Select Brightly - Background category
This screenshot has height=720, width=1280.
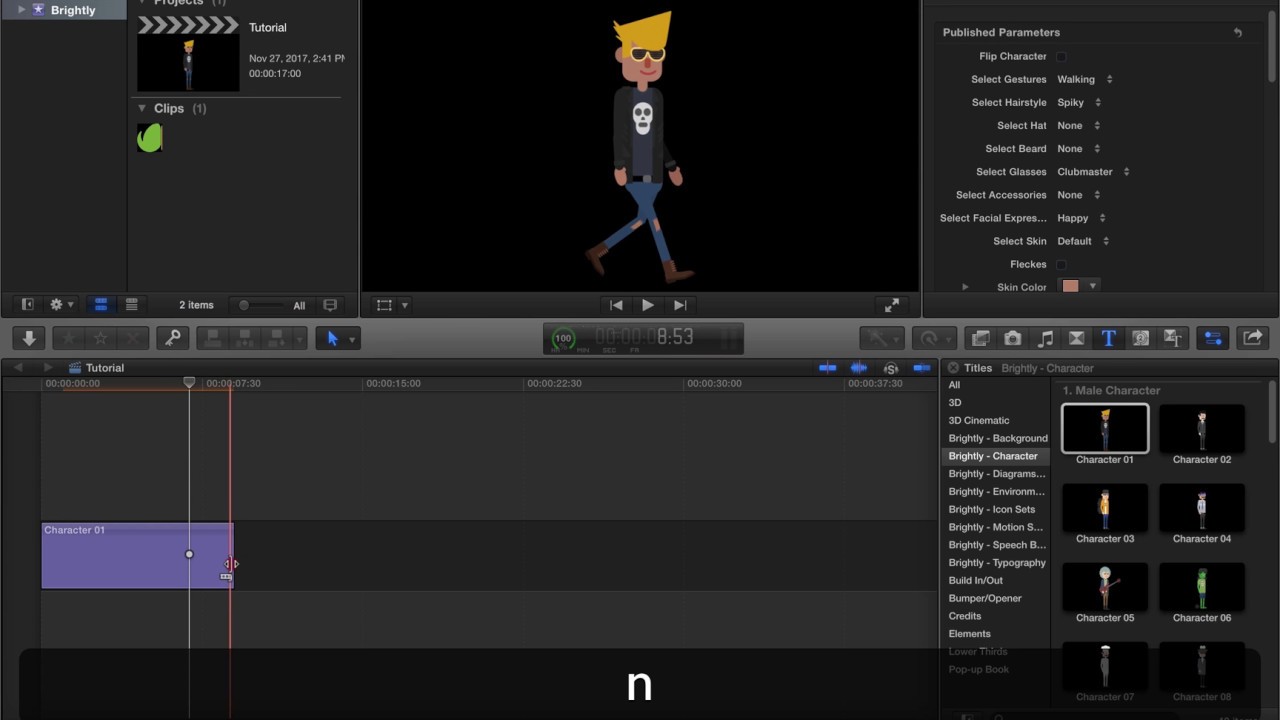(x=998, y=438)
